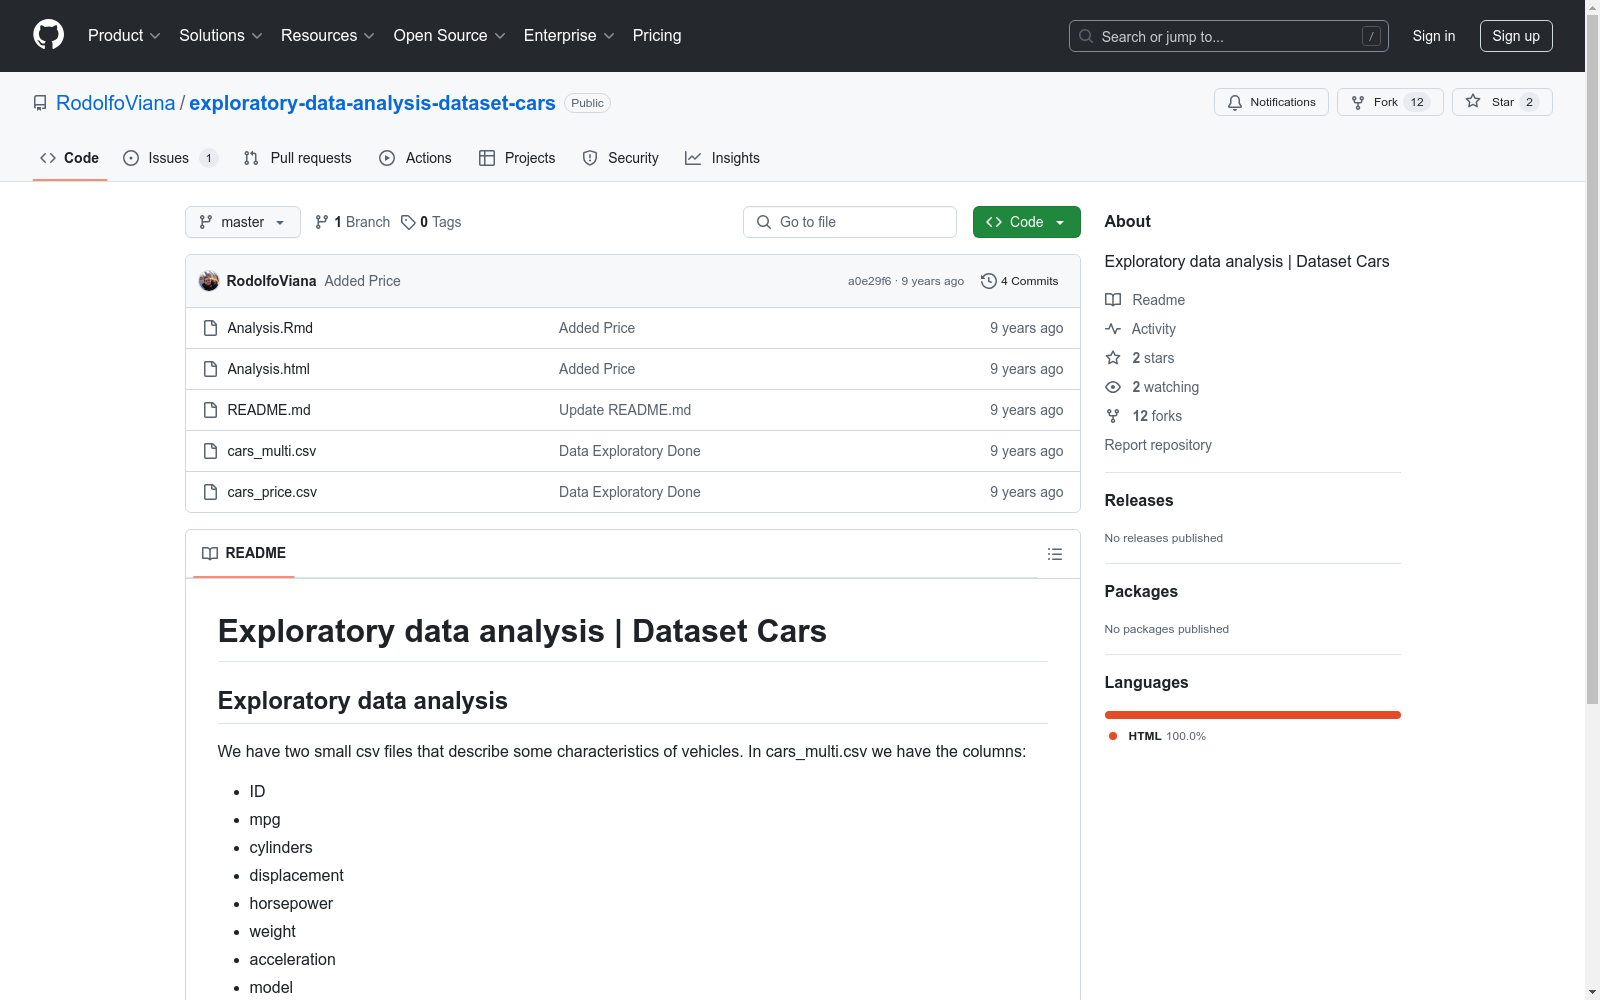This screenshot has width=1600, height=1000.
Task: Click the history clock icon beside Commits
Action: tap(989, 281)
